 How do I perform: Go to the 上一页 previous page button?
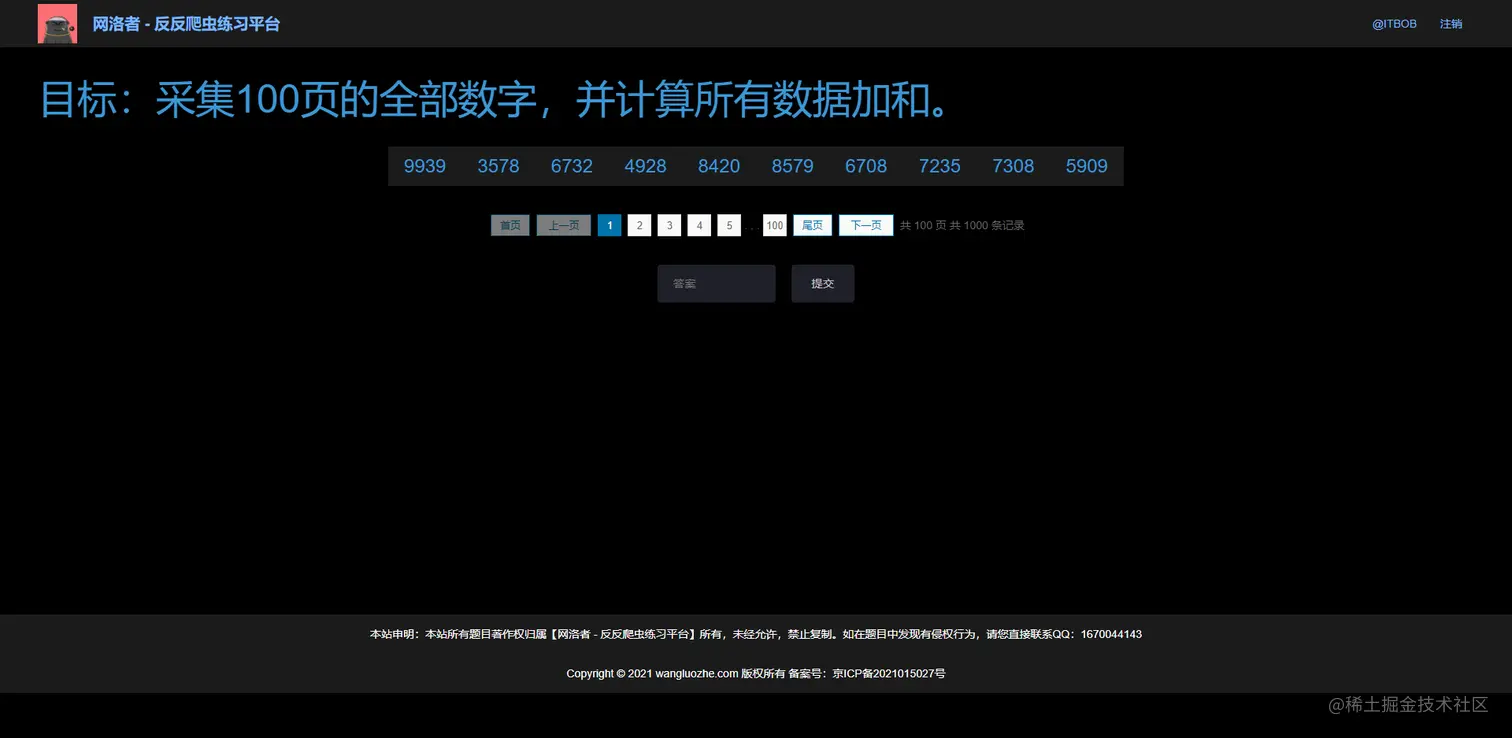click(x=564, y=226)
